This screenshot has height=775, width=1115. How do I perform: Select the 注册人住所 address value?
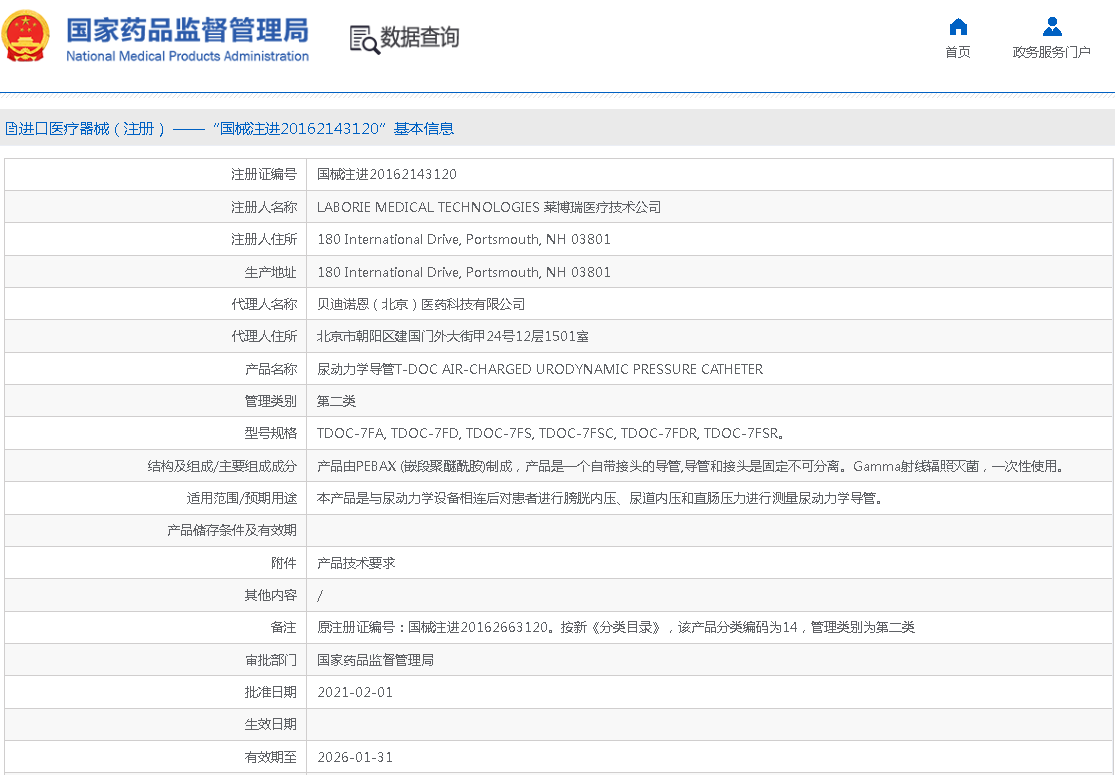pos(464,240)
